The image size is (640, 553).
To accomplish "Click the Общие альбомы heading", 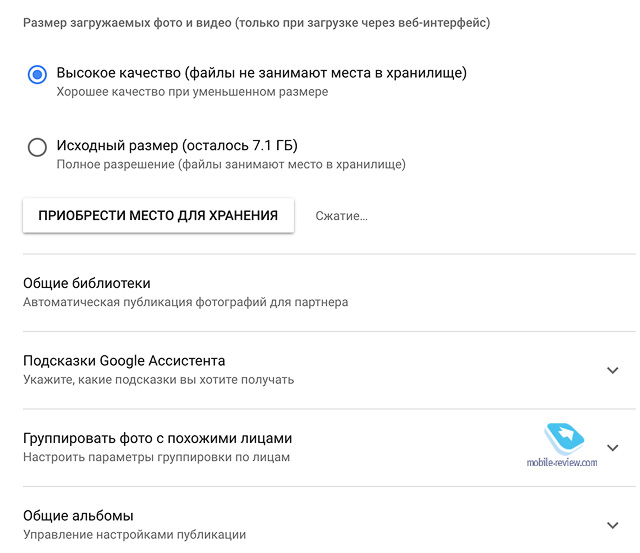I will point(78,516).
